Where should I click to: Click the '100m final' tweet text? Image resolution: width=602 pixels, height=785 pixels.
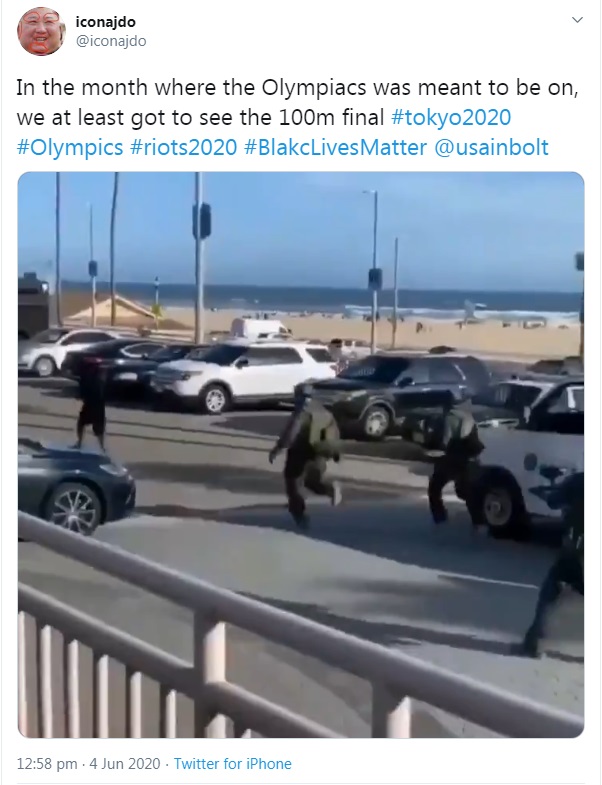pyautogui.click(x=331, y=118)
